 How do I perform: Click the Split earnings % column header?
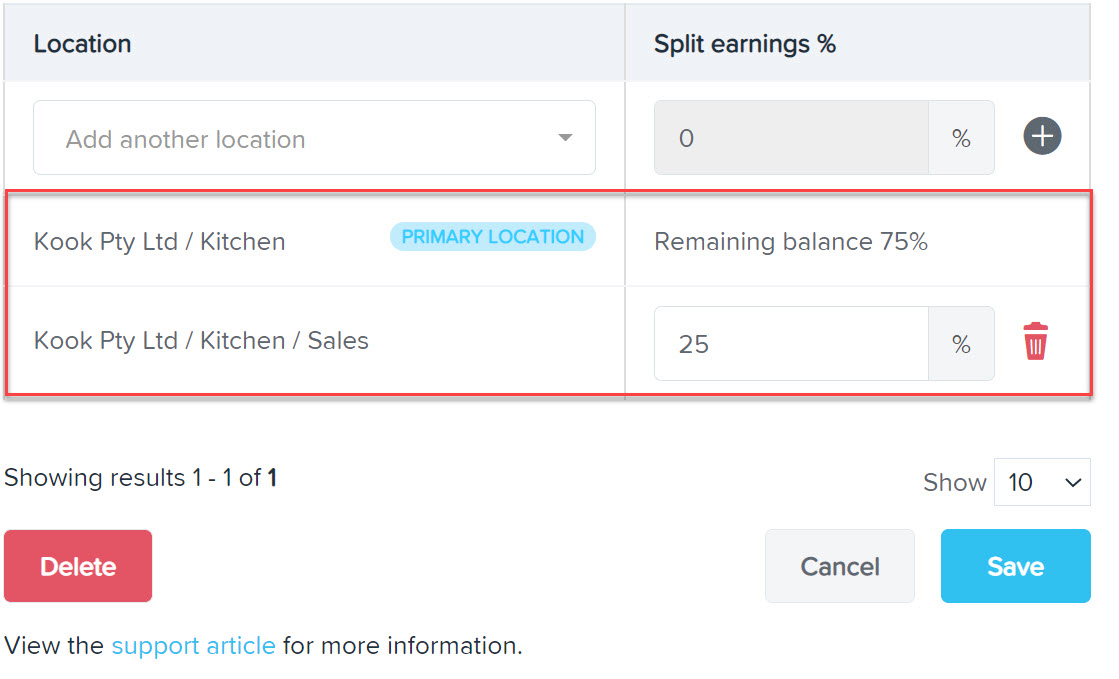point(745,44)
